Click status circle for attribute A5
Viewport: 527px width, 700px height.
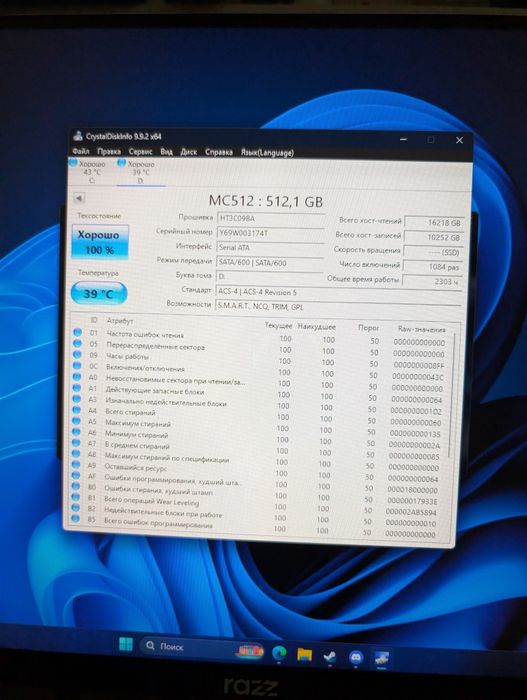pos(76,421)
